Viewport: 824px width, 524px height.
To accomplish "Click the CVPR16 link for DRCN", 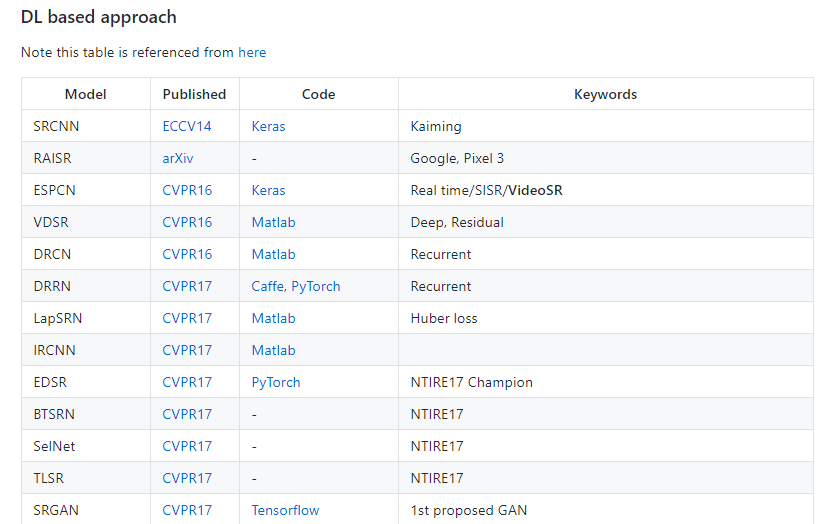I will coord(187,254).
